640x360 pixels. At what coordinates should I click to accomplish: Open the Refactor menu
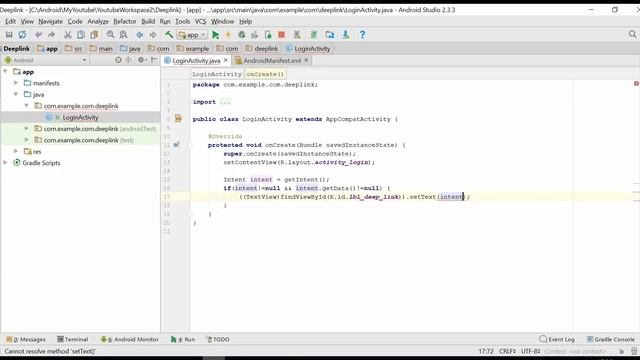click(x=124, y=21)
